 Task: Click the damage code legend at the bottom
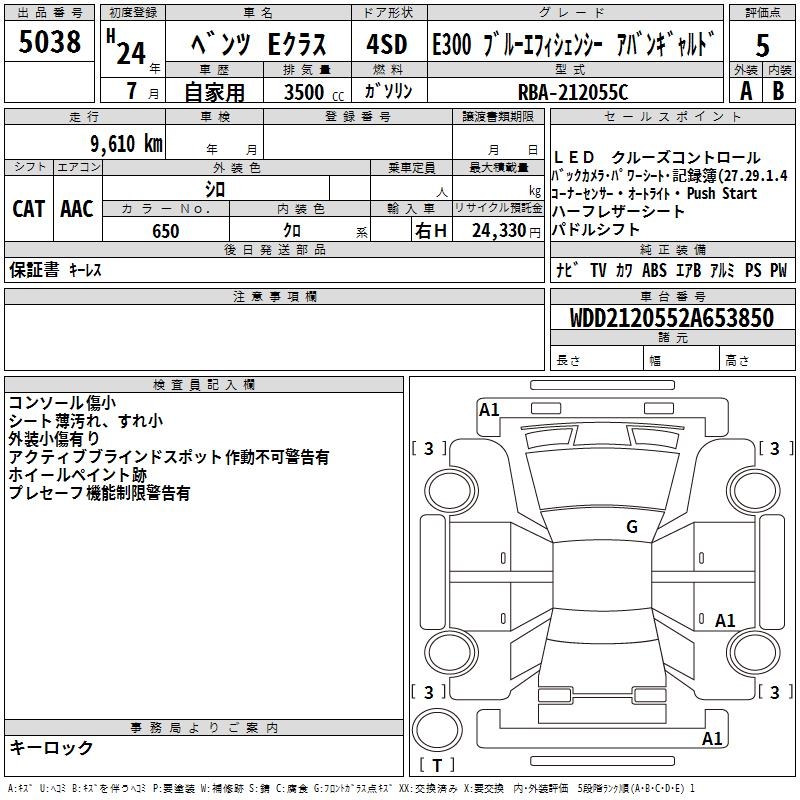click(351, 789)
